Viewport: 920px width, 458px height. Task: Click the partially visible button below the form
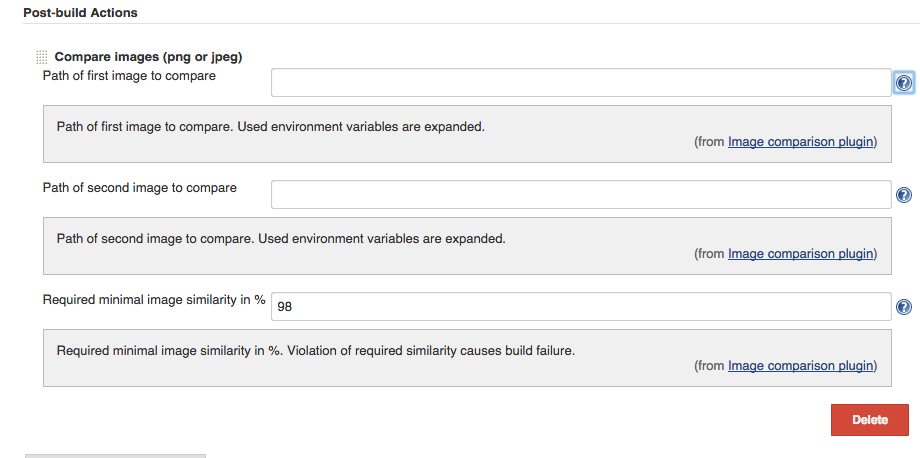115,456
